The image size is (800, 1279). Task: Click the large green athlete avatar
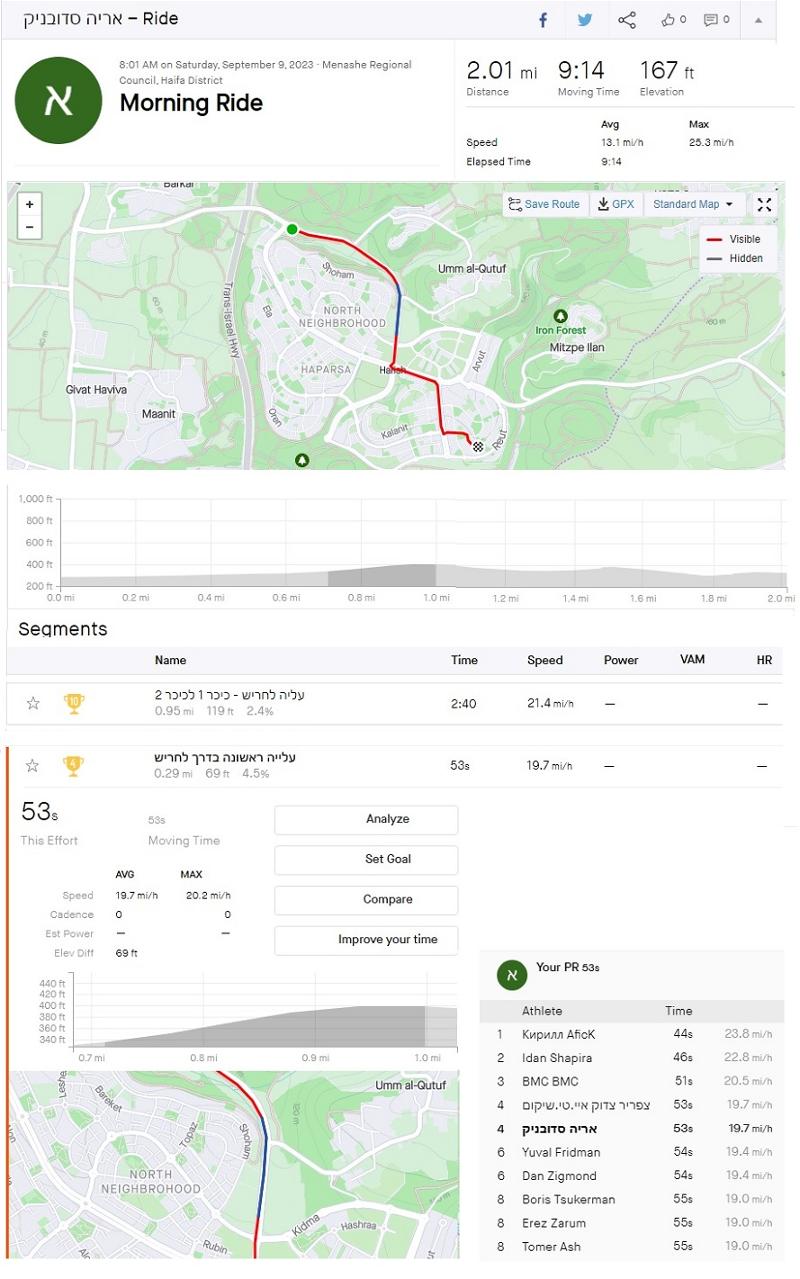point(58,101)
